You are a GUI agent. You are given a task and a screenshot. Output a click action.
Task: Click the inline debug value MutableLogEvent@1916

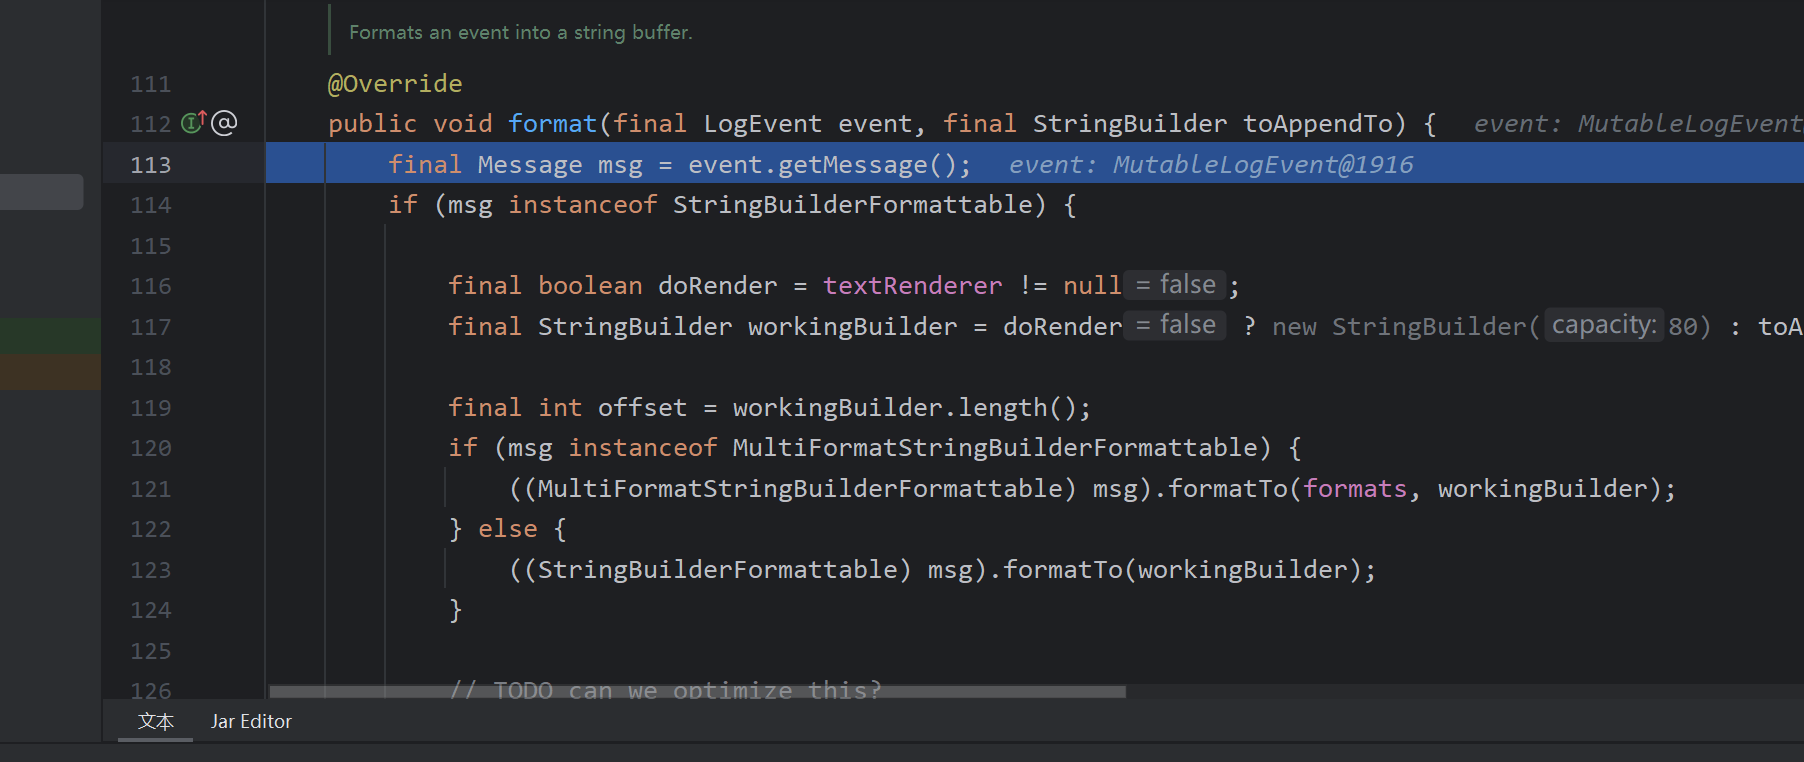[x=1262, y=165]
